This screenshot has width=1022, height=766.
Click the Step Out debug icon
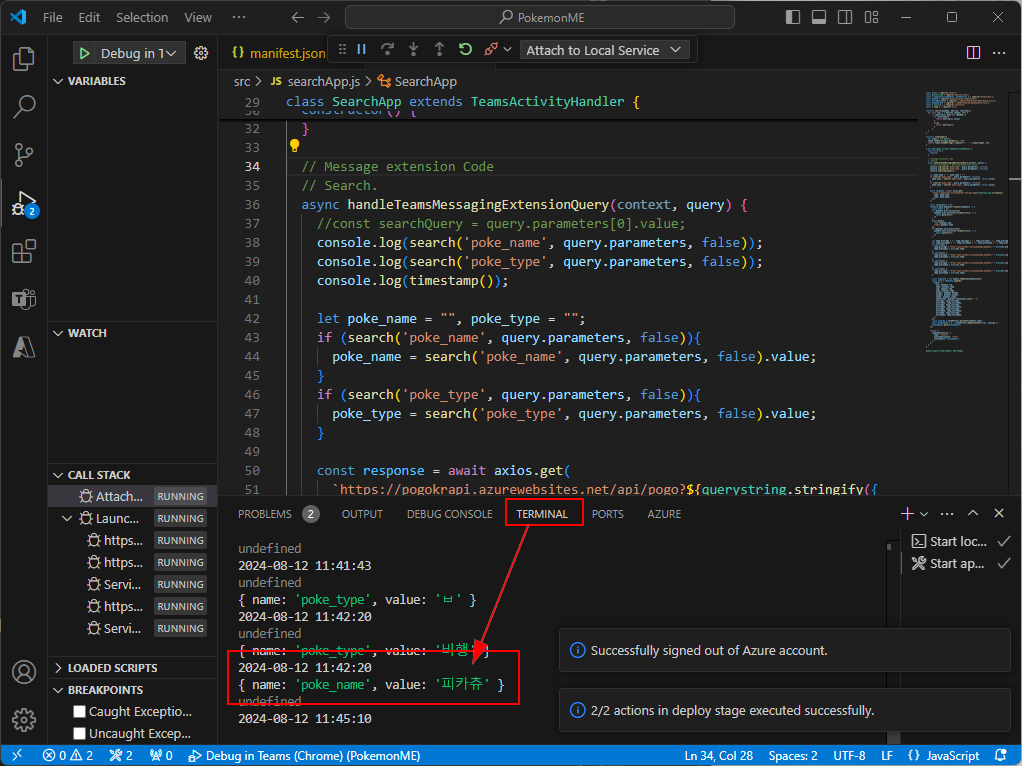[439, 50]
